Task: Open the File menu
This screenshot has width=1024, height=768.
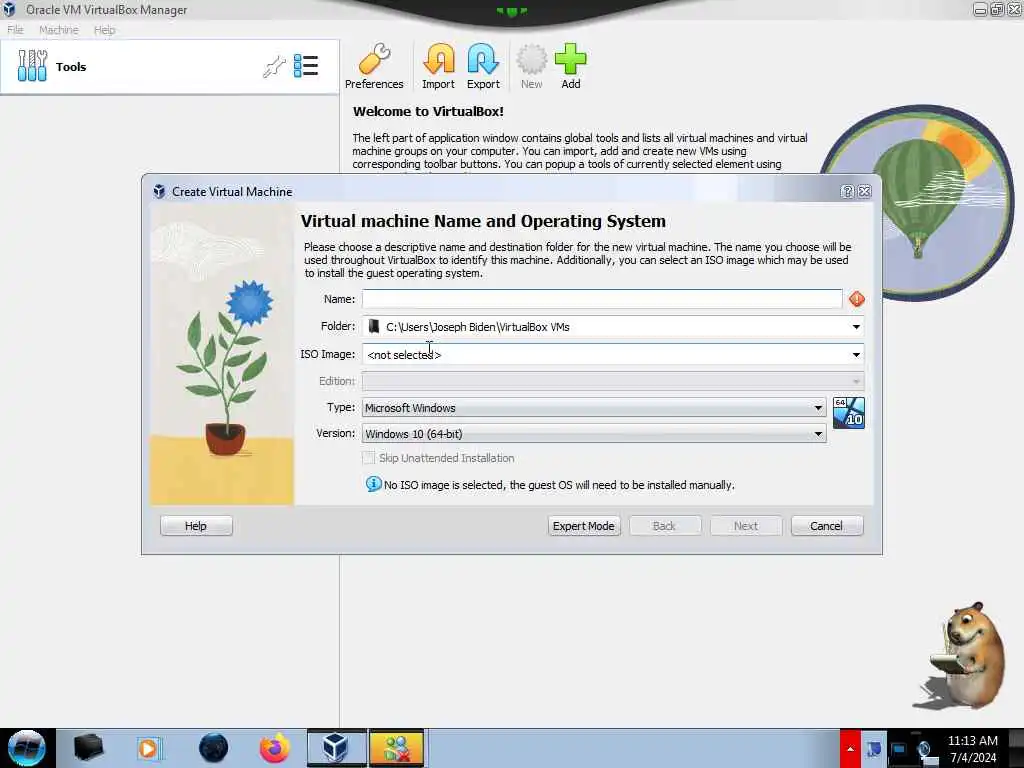Action: pos(15,29)
